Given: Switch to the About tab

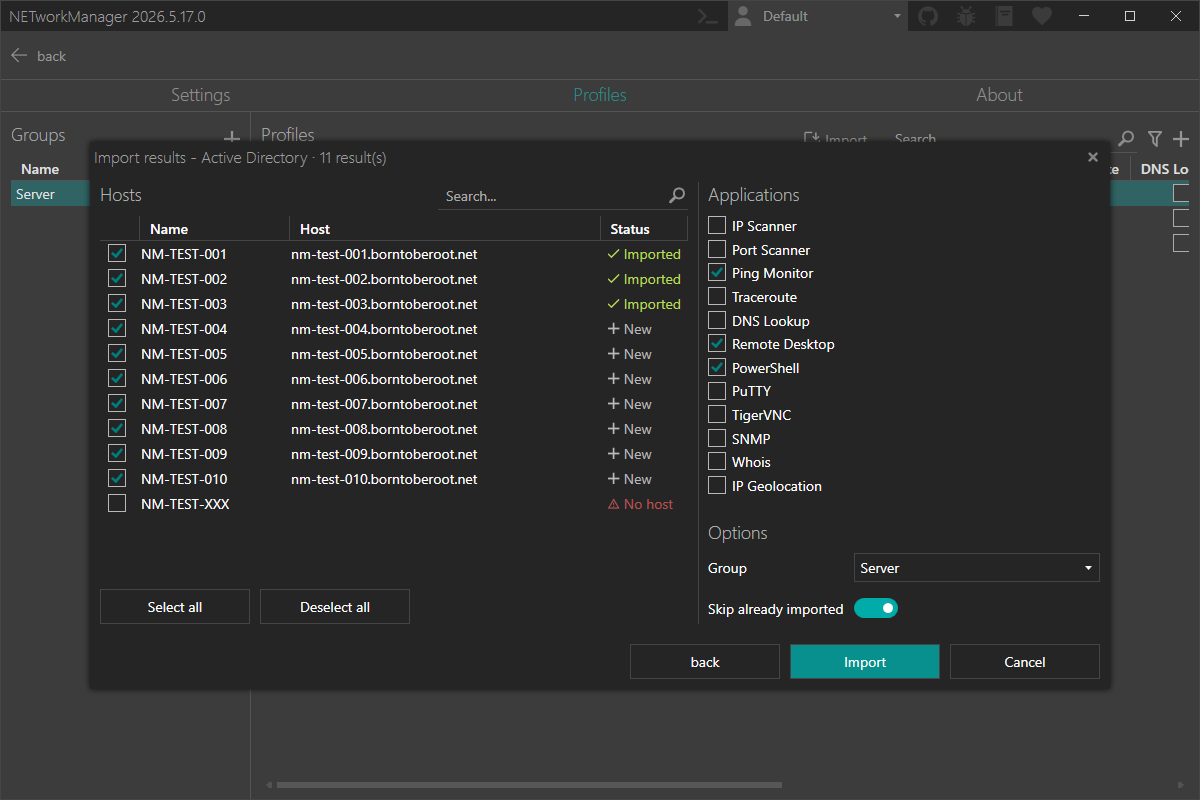Looking at the screenshot, I should click(x=999, y=95).
